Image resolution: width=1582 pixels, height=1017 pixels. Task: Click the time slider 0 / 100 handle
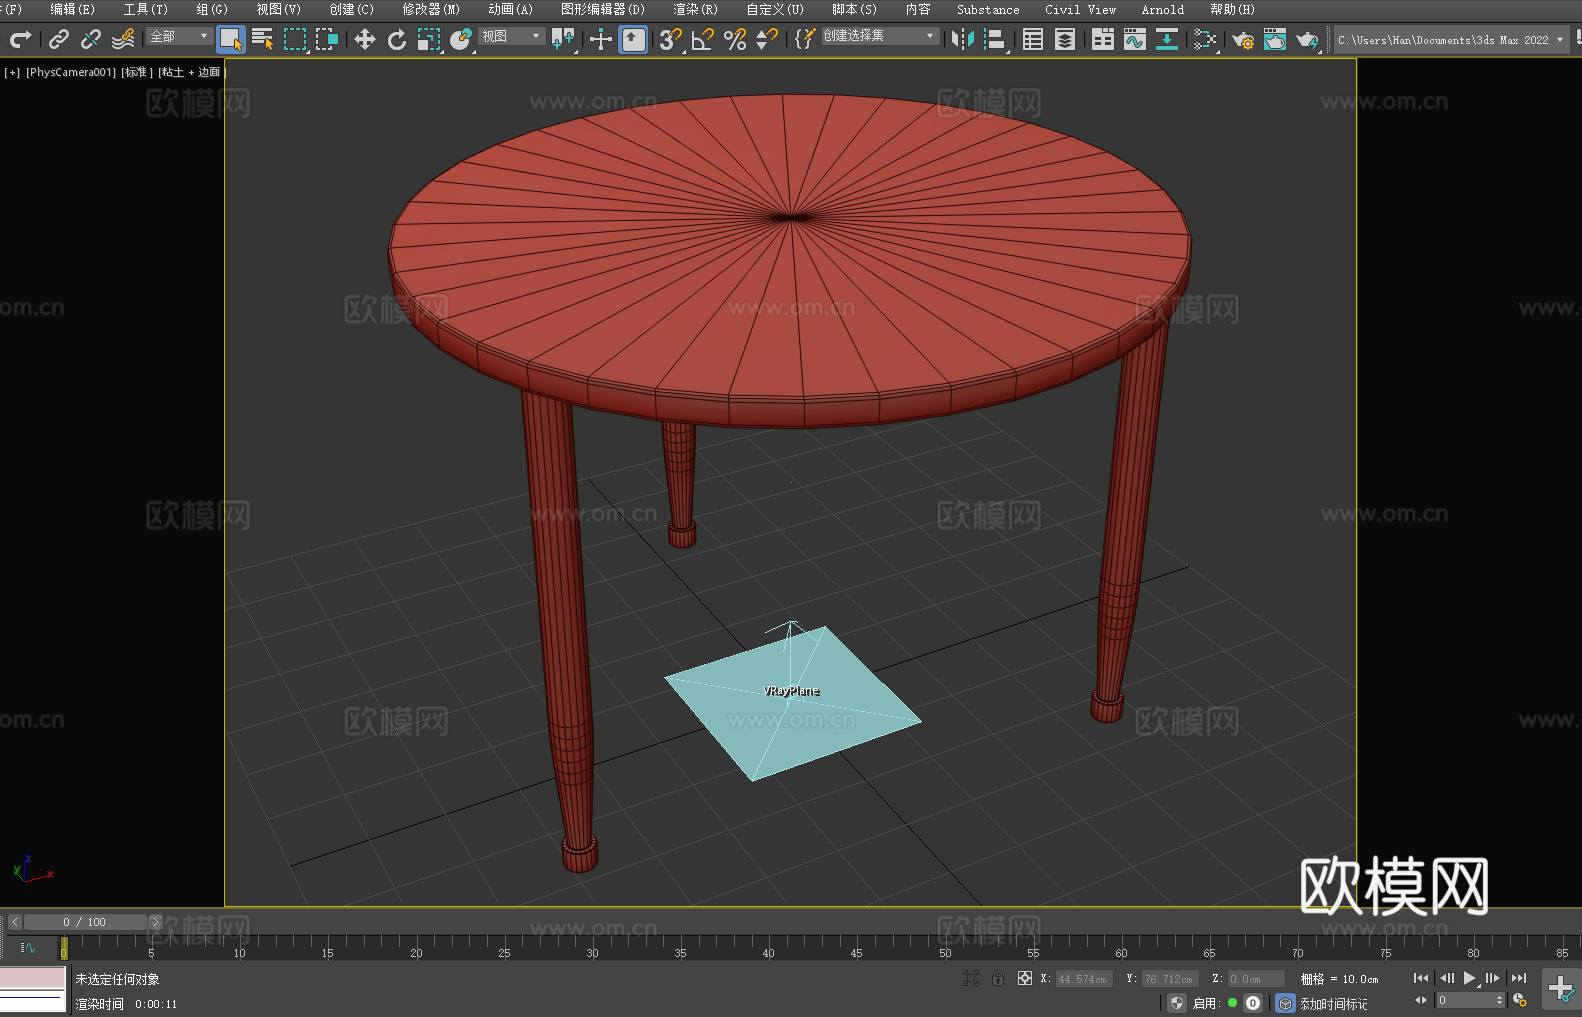coord(85,922)
